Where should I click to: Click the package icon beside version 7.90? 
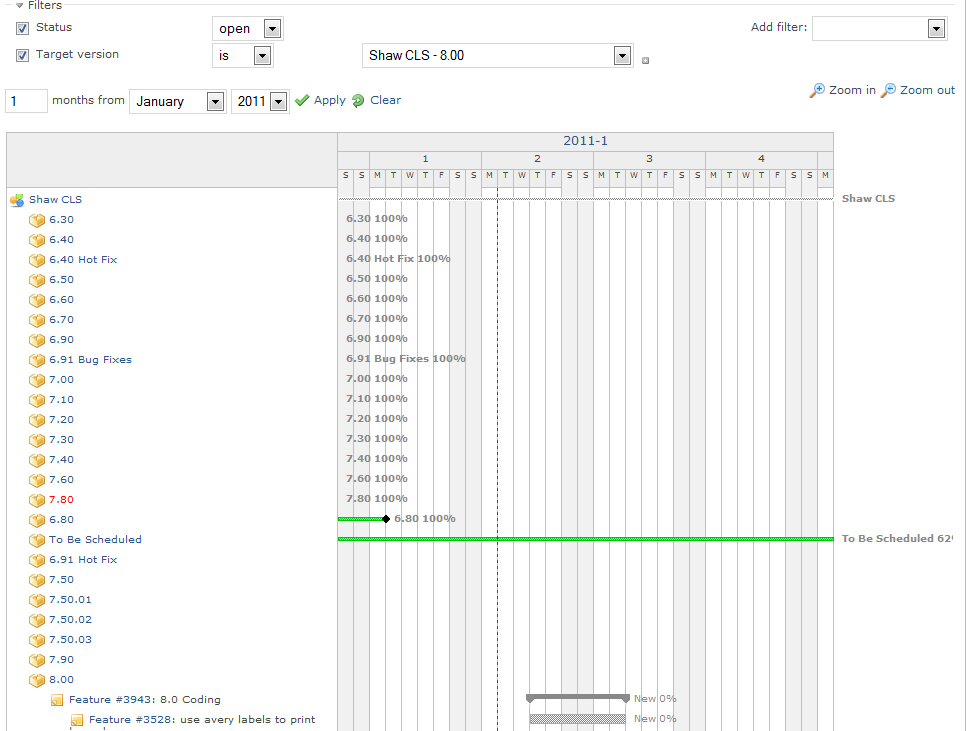pos(37,660)
